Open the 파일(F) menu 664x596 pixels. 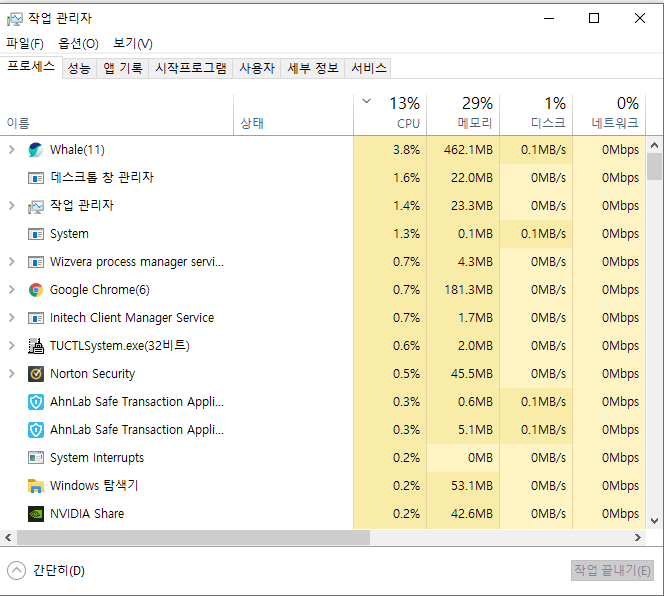pyautogui.click(x=25, y=43)
